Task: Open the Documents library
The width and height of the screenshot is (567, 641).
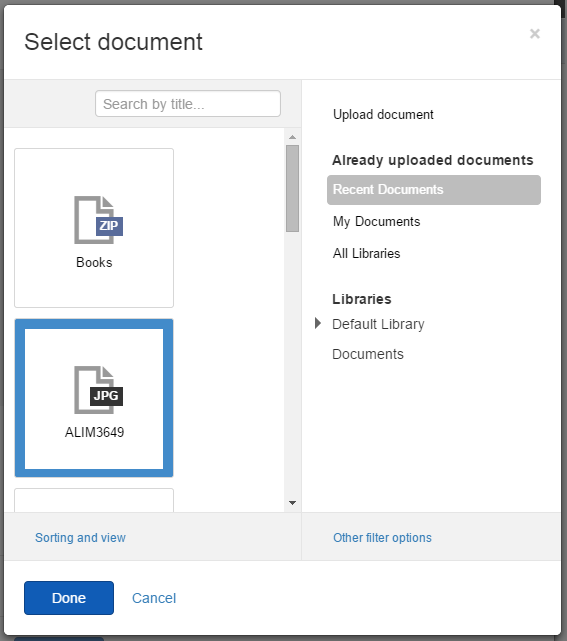Action: coord(368,354)
